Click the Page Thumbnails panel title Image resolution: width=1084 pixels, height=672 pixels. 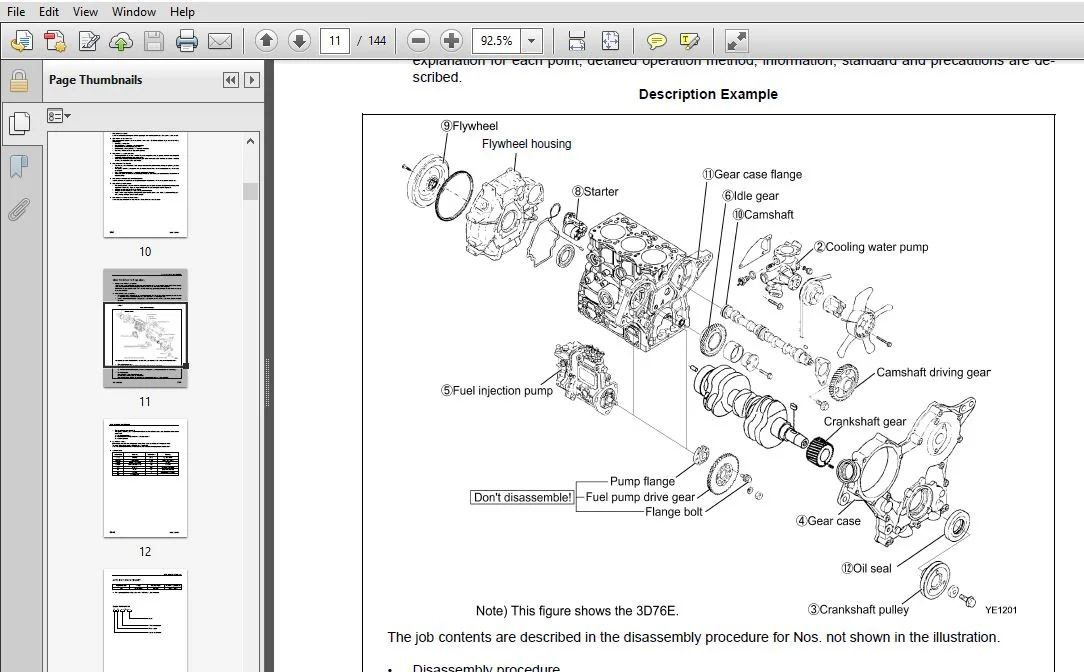[x=95, y=80]
